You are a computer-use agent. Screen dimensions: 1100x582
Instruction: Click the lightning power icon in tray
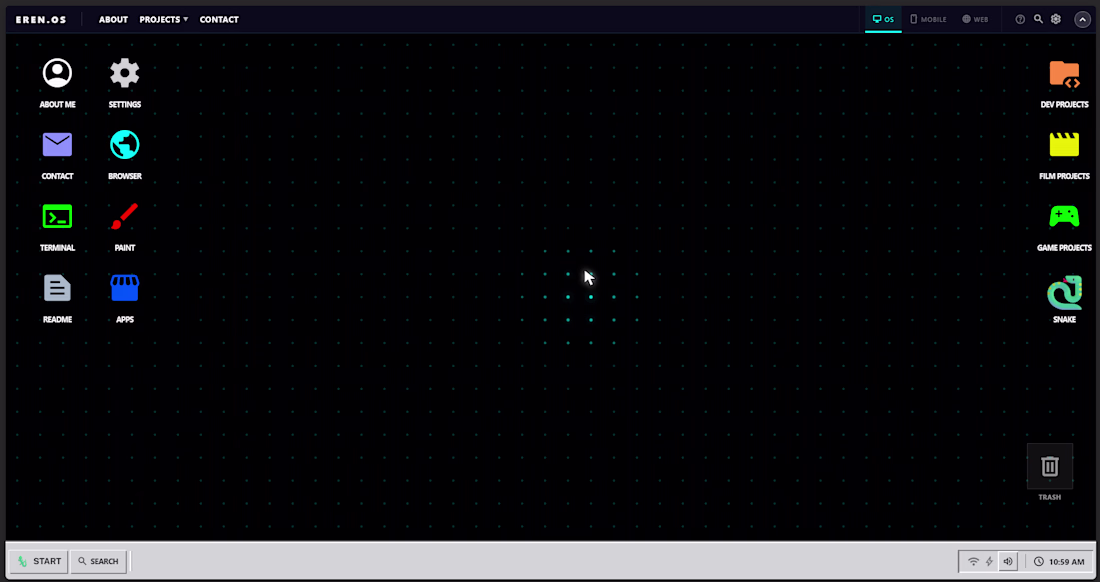[x=989, y=562]
